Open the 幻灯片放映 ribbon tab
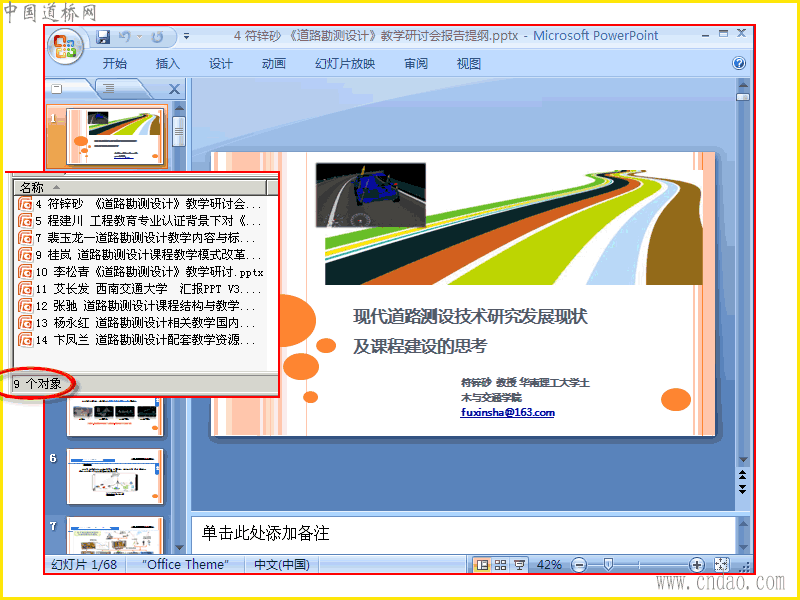Viewport: 800px width, 600px height. click(345, 63)
